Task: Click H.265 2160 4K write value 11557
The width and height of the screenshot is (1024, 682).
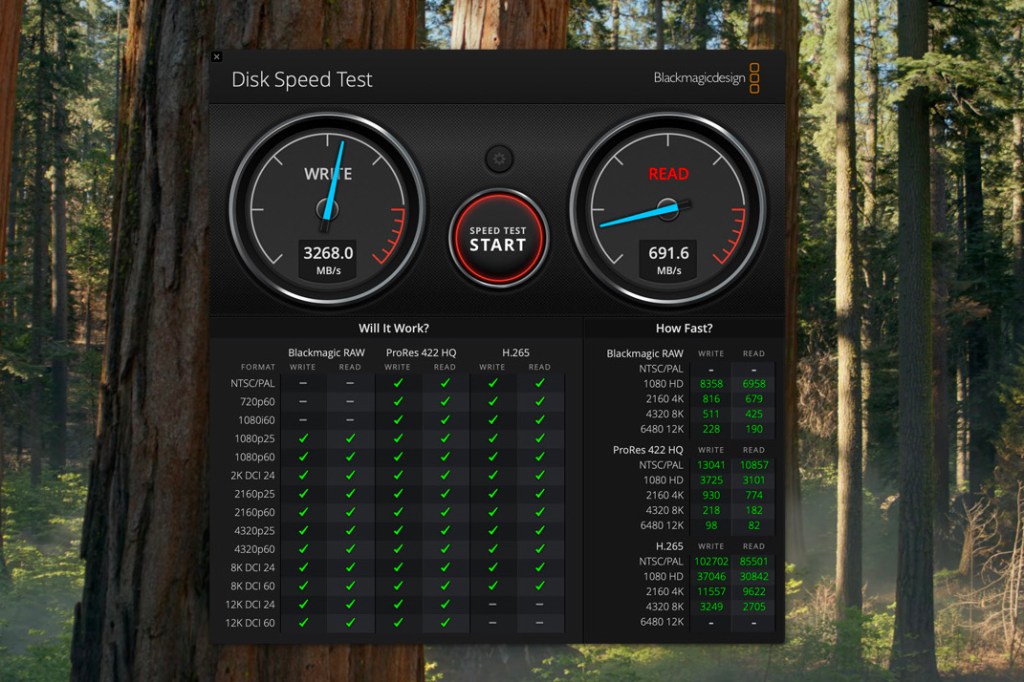Action: 711,592
